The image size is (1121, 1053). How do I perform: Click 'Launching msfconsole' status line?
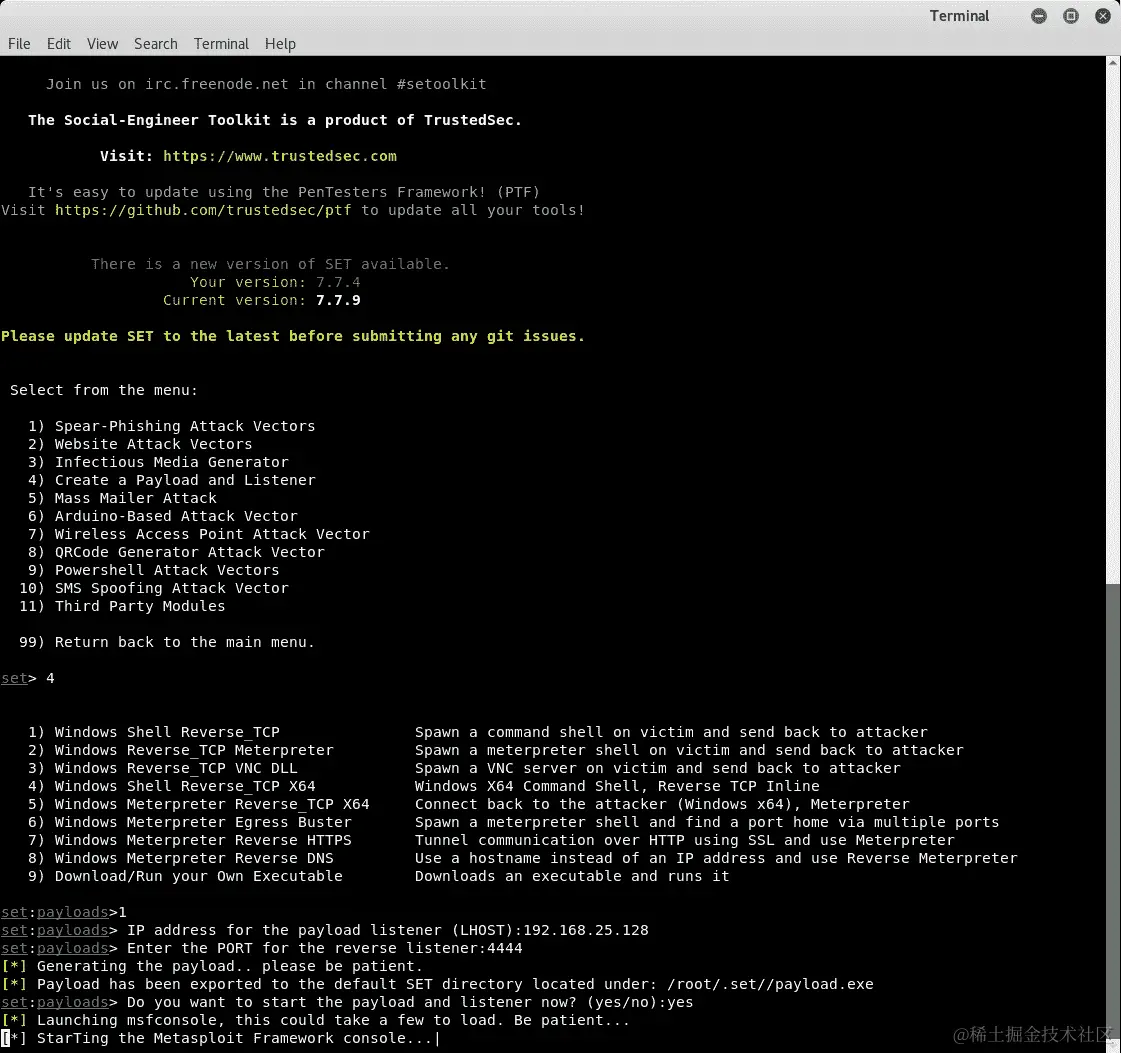[x=315, y=1020]
